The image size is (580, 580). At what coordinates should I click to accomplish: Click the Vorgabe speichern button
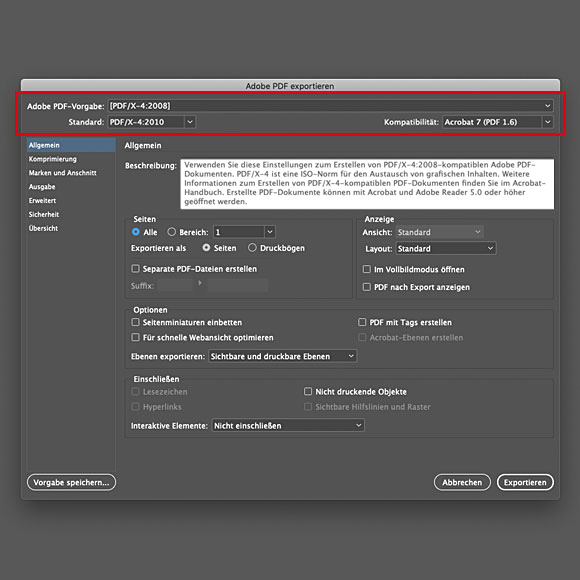click(71, 482)
